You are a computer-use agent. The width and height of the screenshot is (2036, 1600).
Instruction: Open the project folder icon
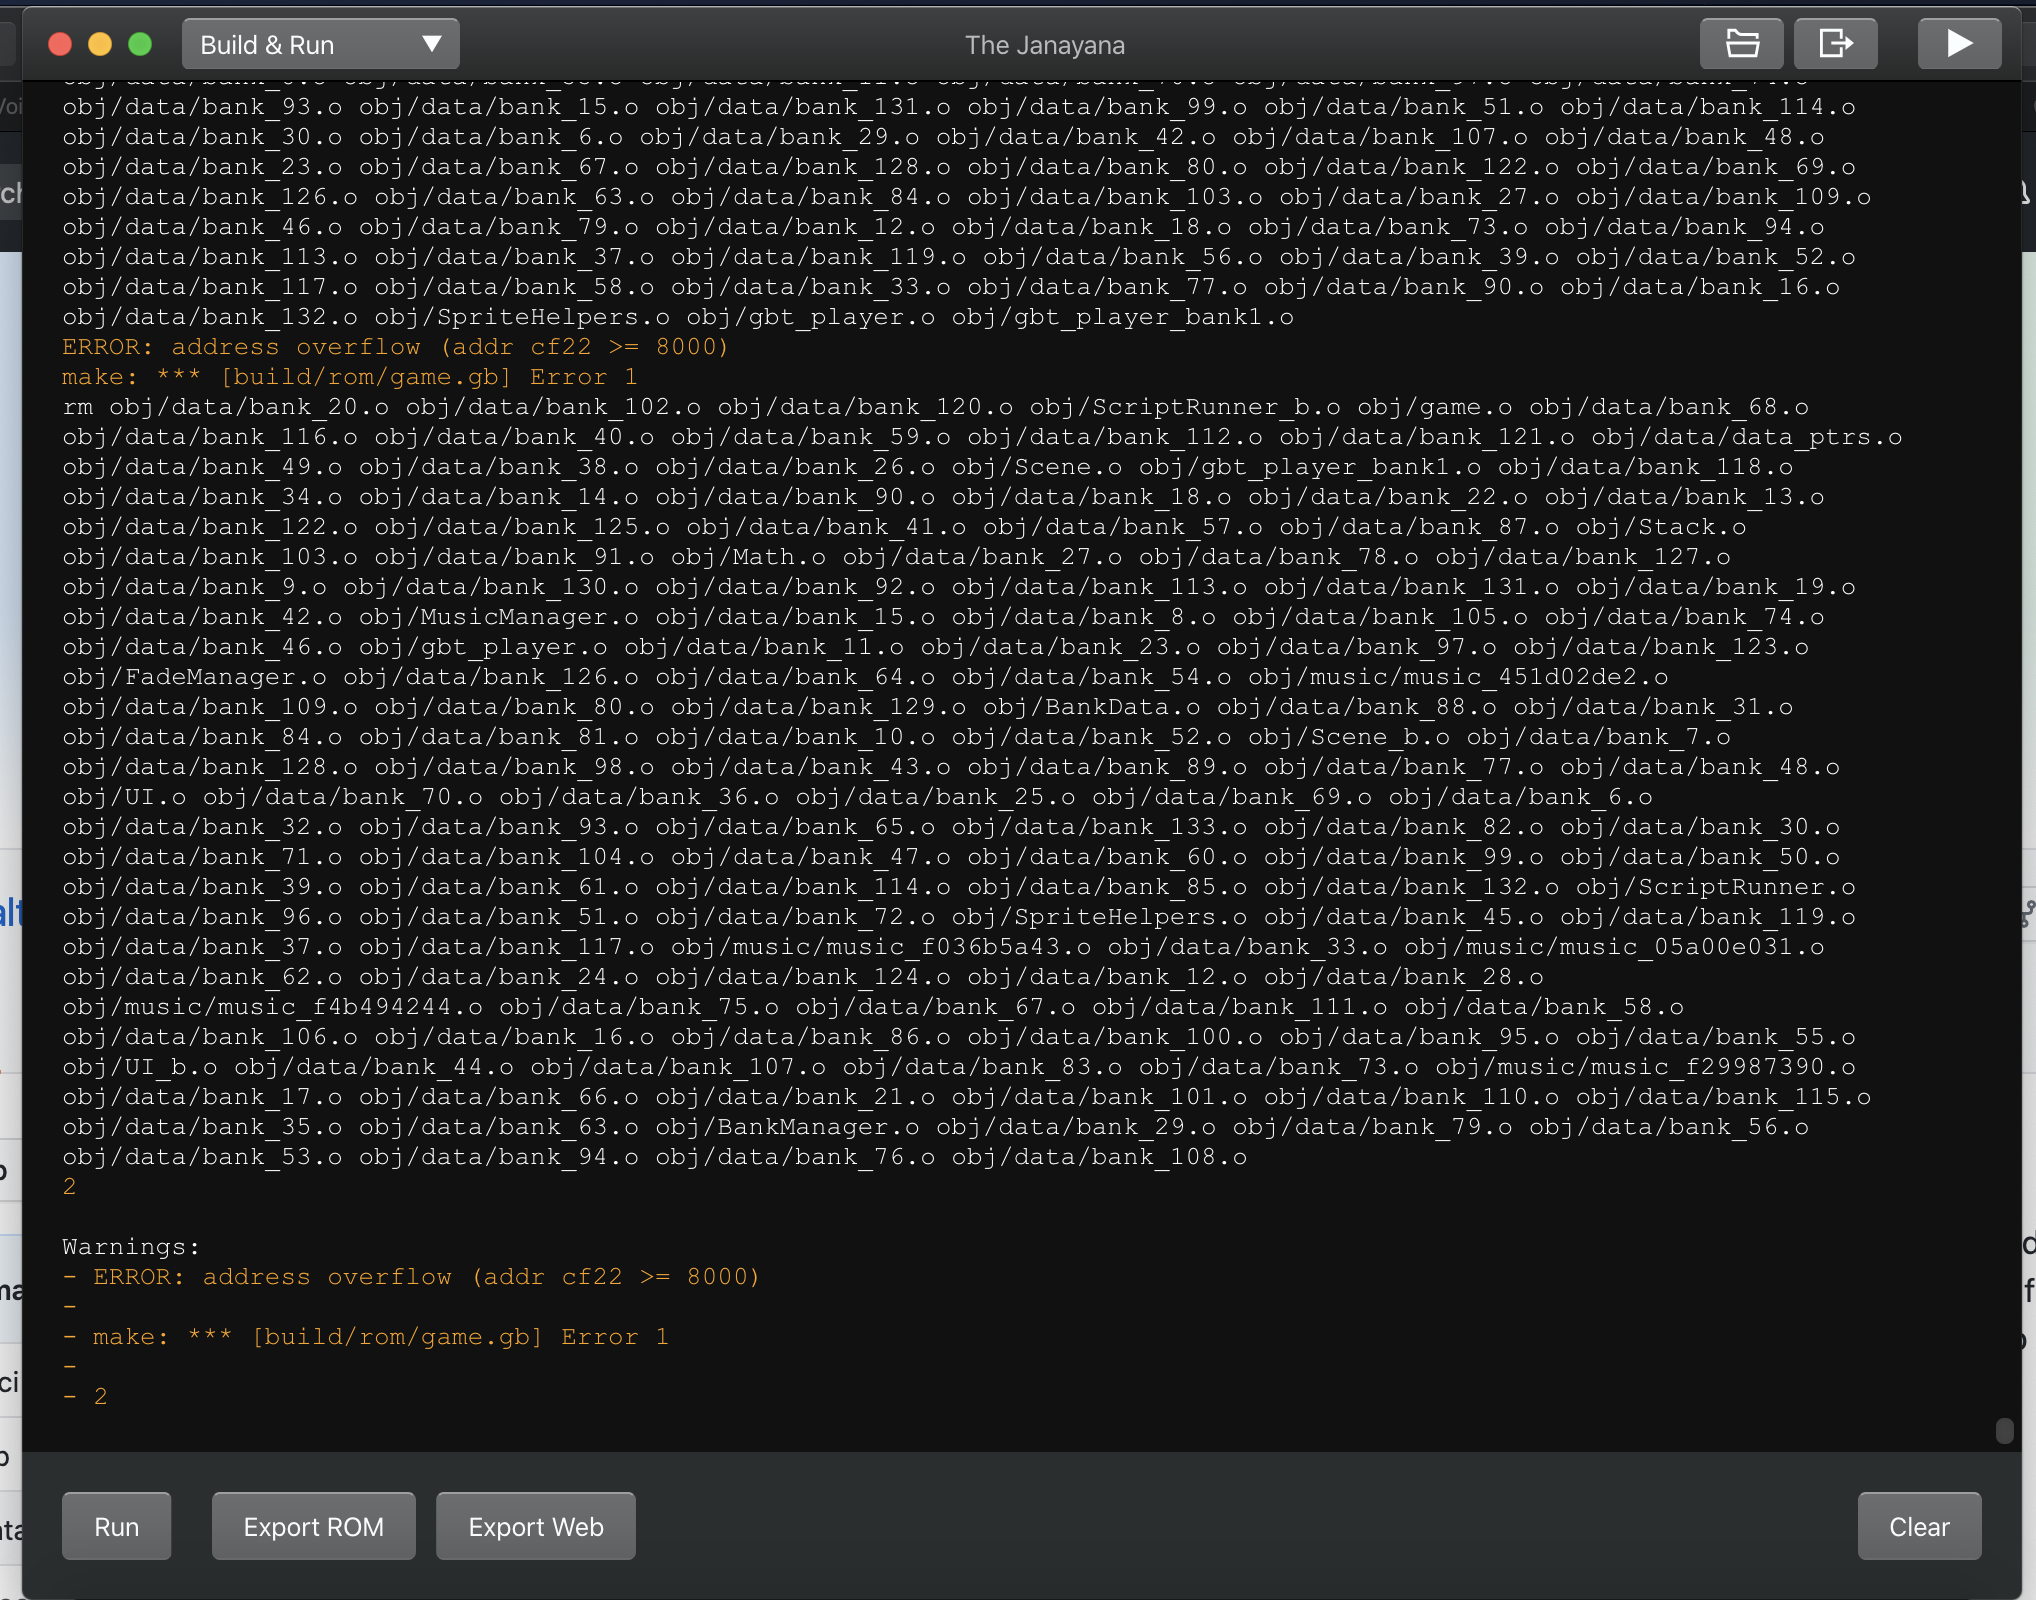pos(1742,44)
